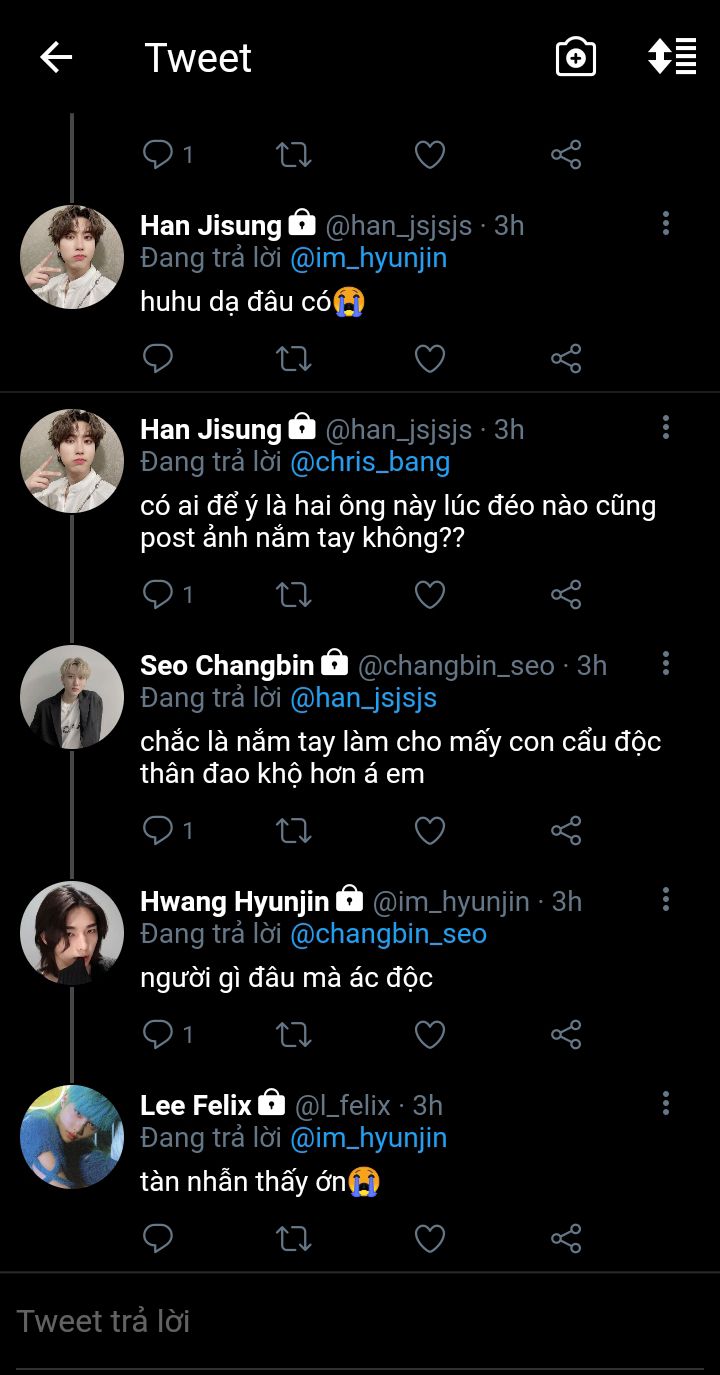Open more options on Hwang Hyunjin's tweet
The width and height of the screenshot is (720, 1375).
click(x=665, y=900)
